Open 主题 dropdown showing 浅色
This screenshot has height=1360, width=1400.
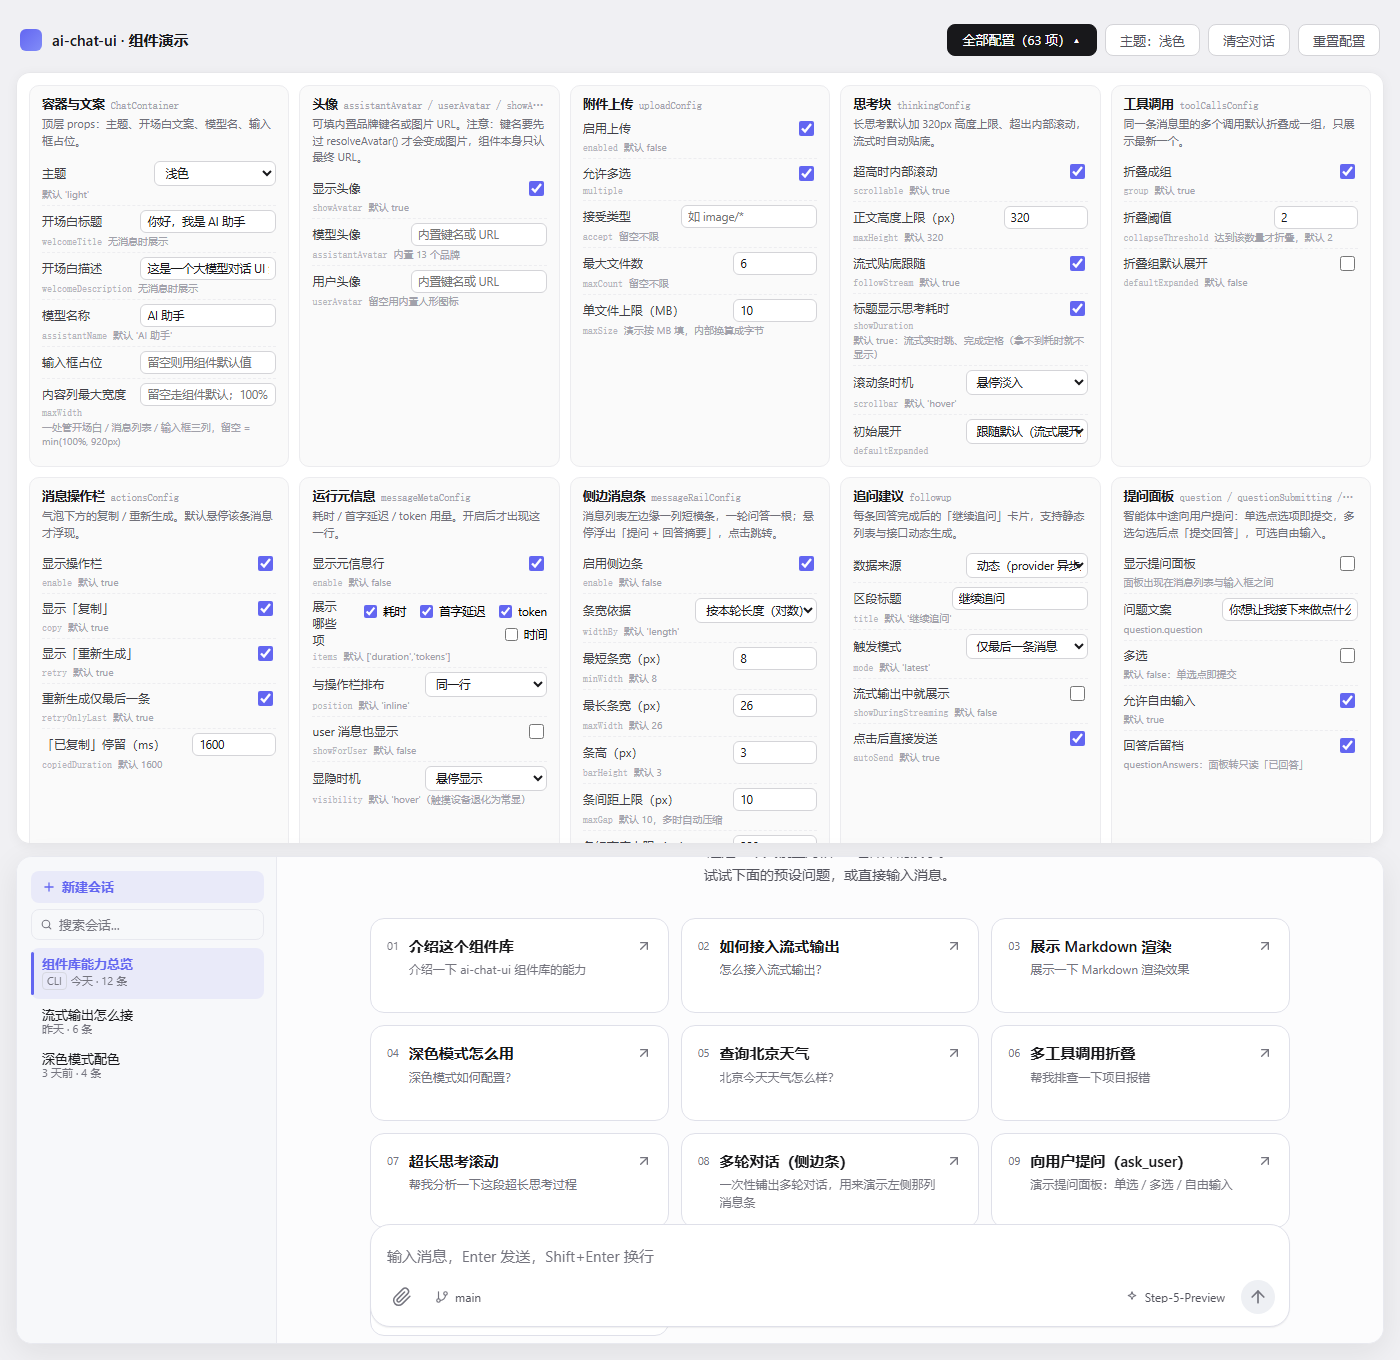pyautogui.click(x=215, y=173)
